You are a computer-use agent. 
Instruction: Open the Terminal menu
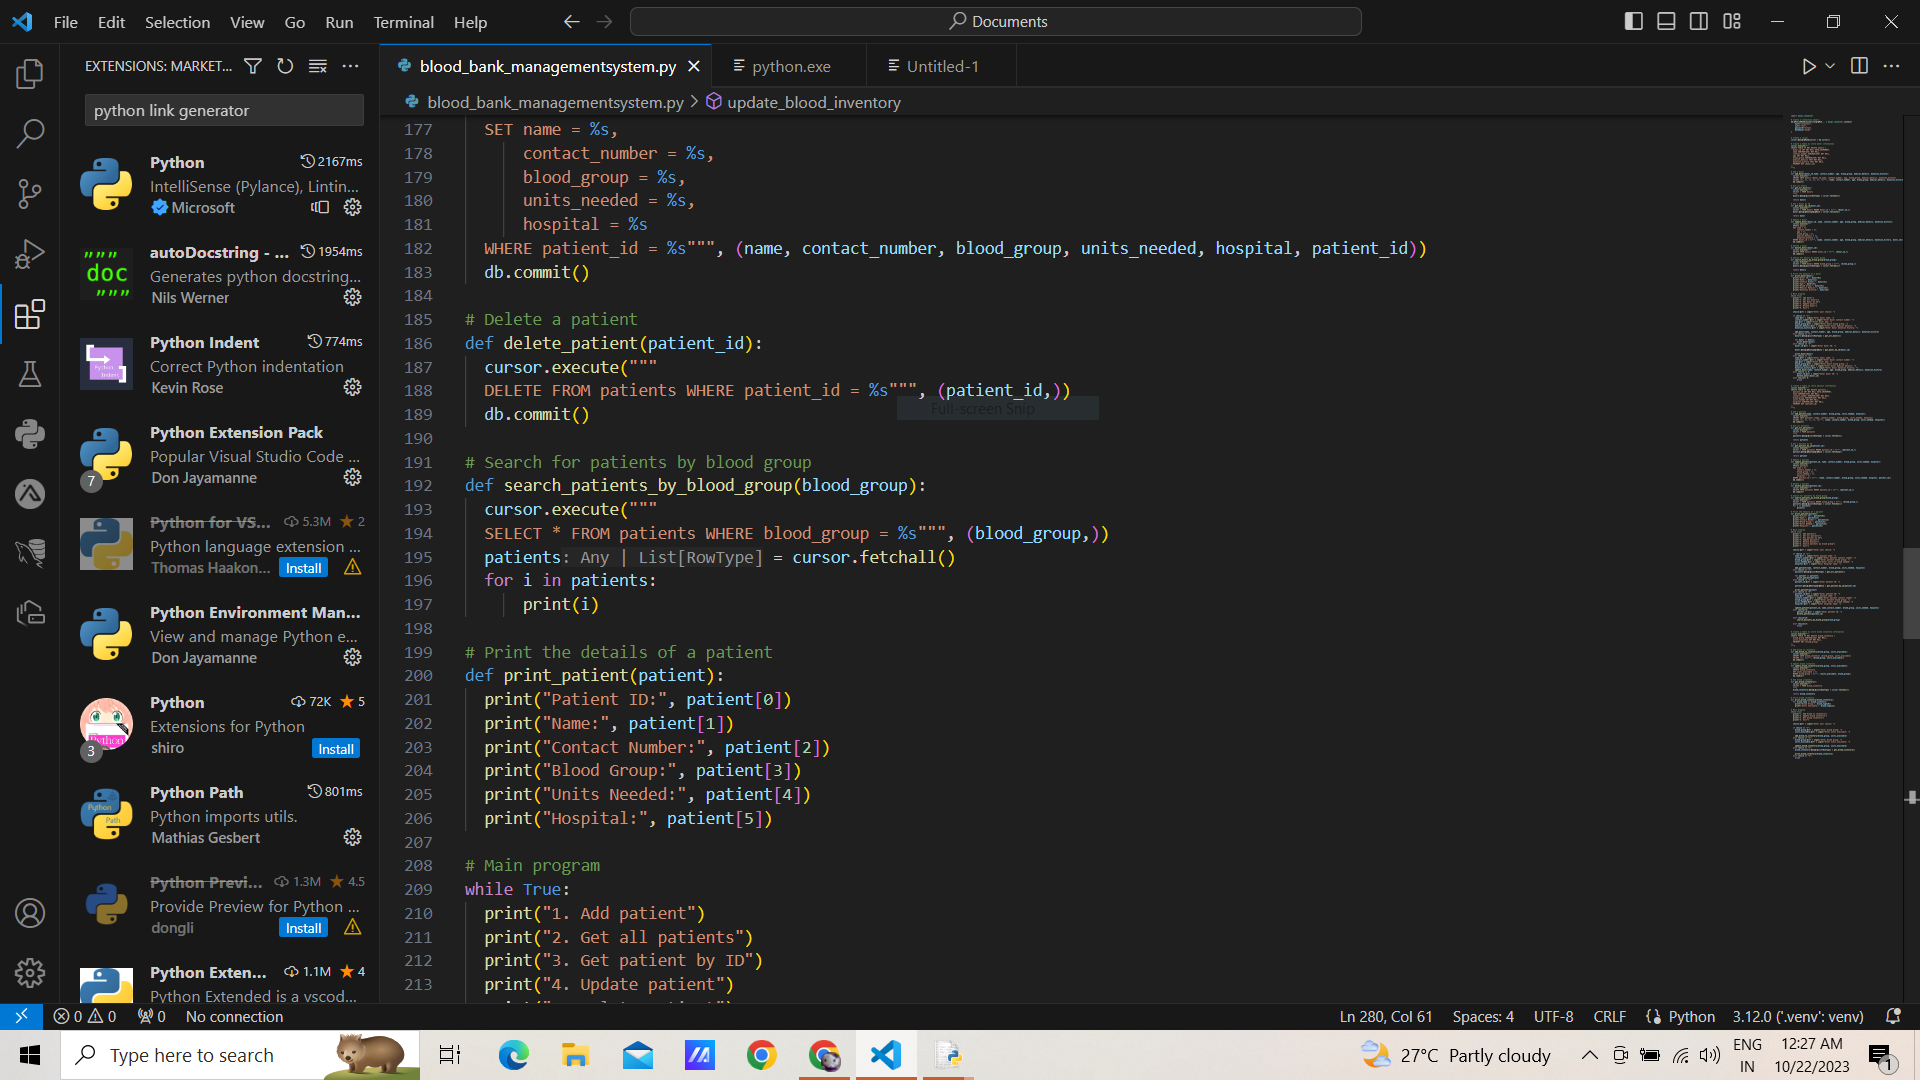403,22
